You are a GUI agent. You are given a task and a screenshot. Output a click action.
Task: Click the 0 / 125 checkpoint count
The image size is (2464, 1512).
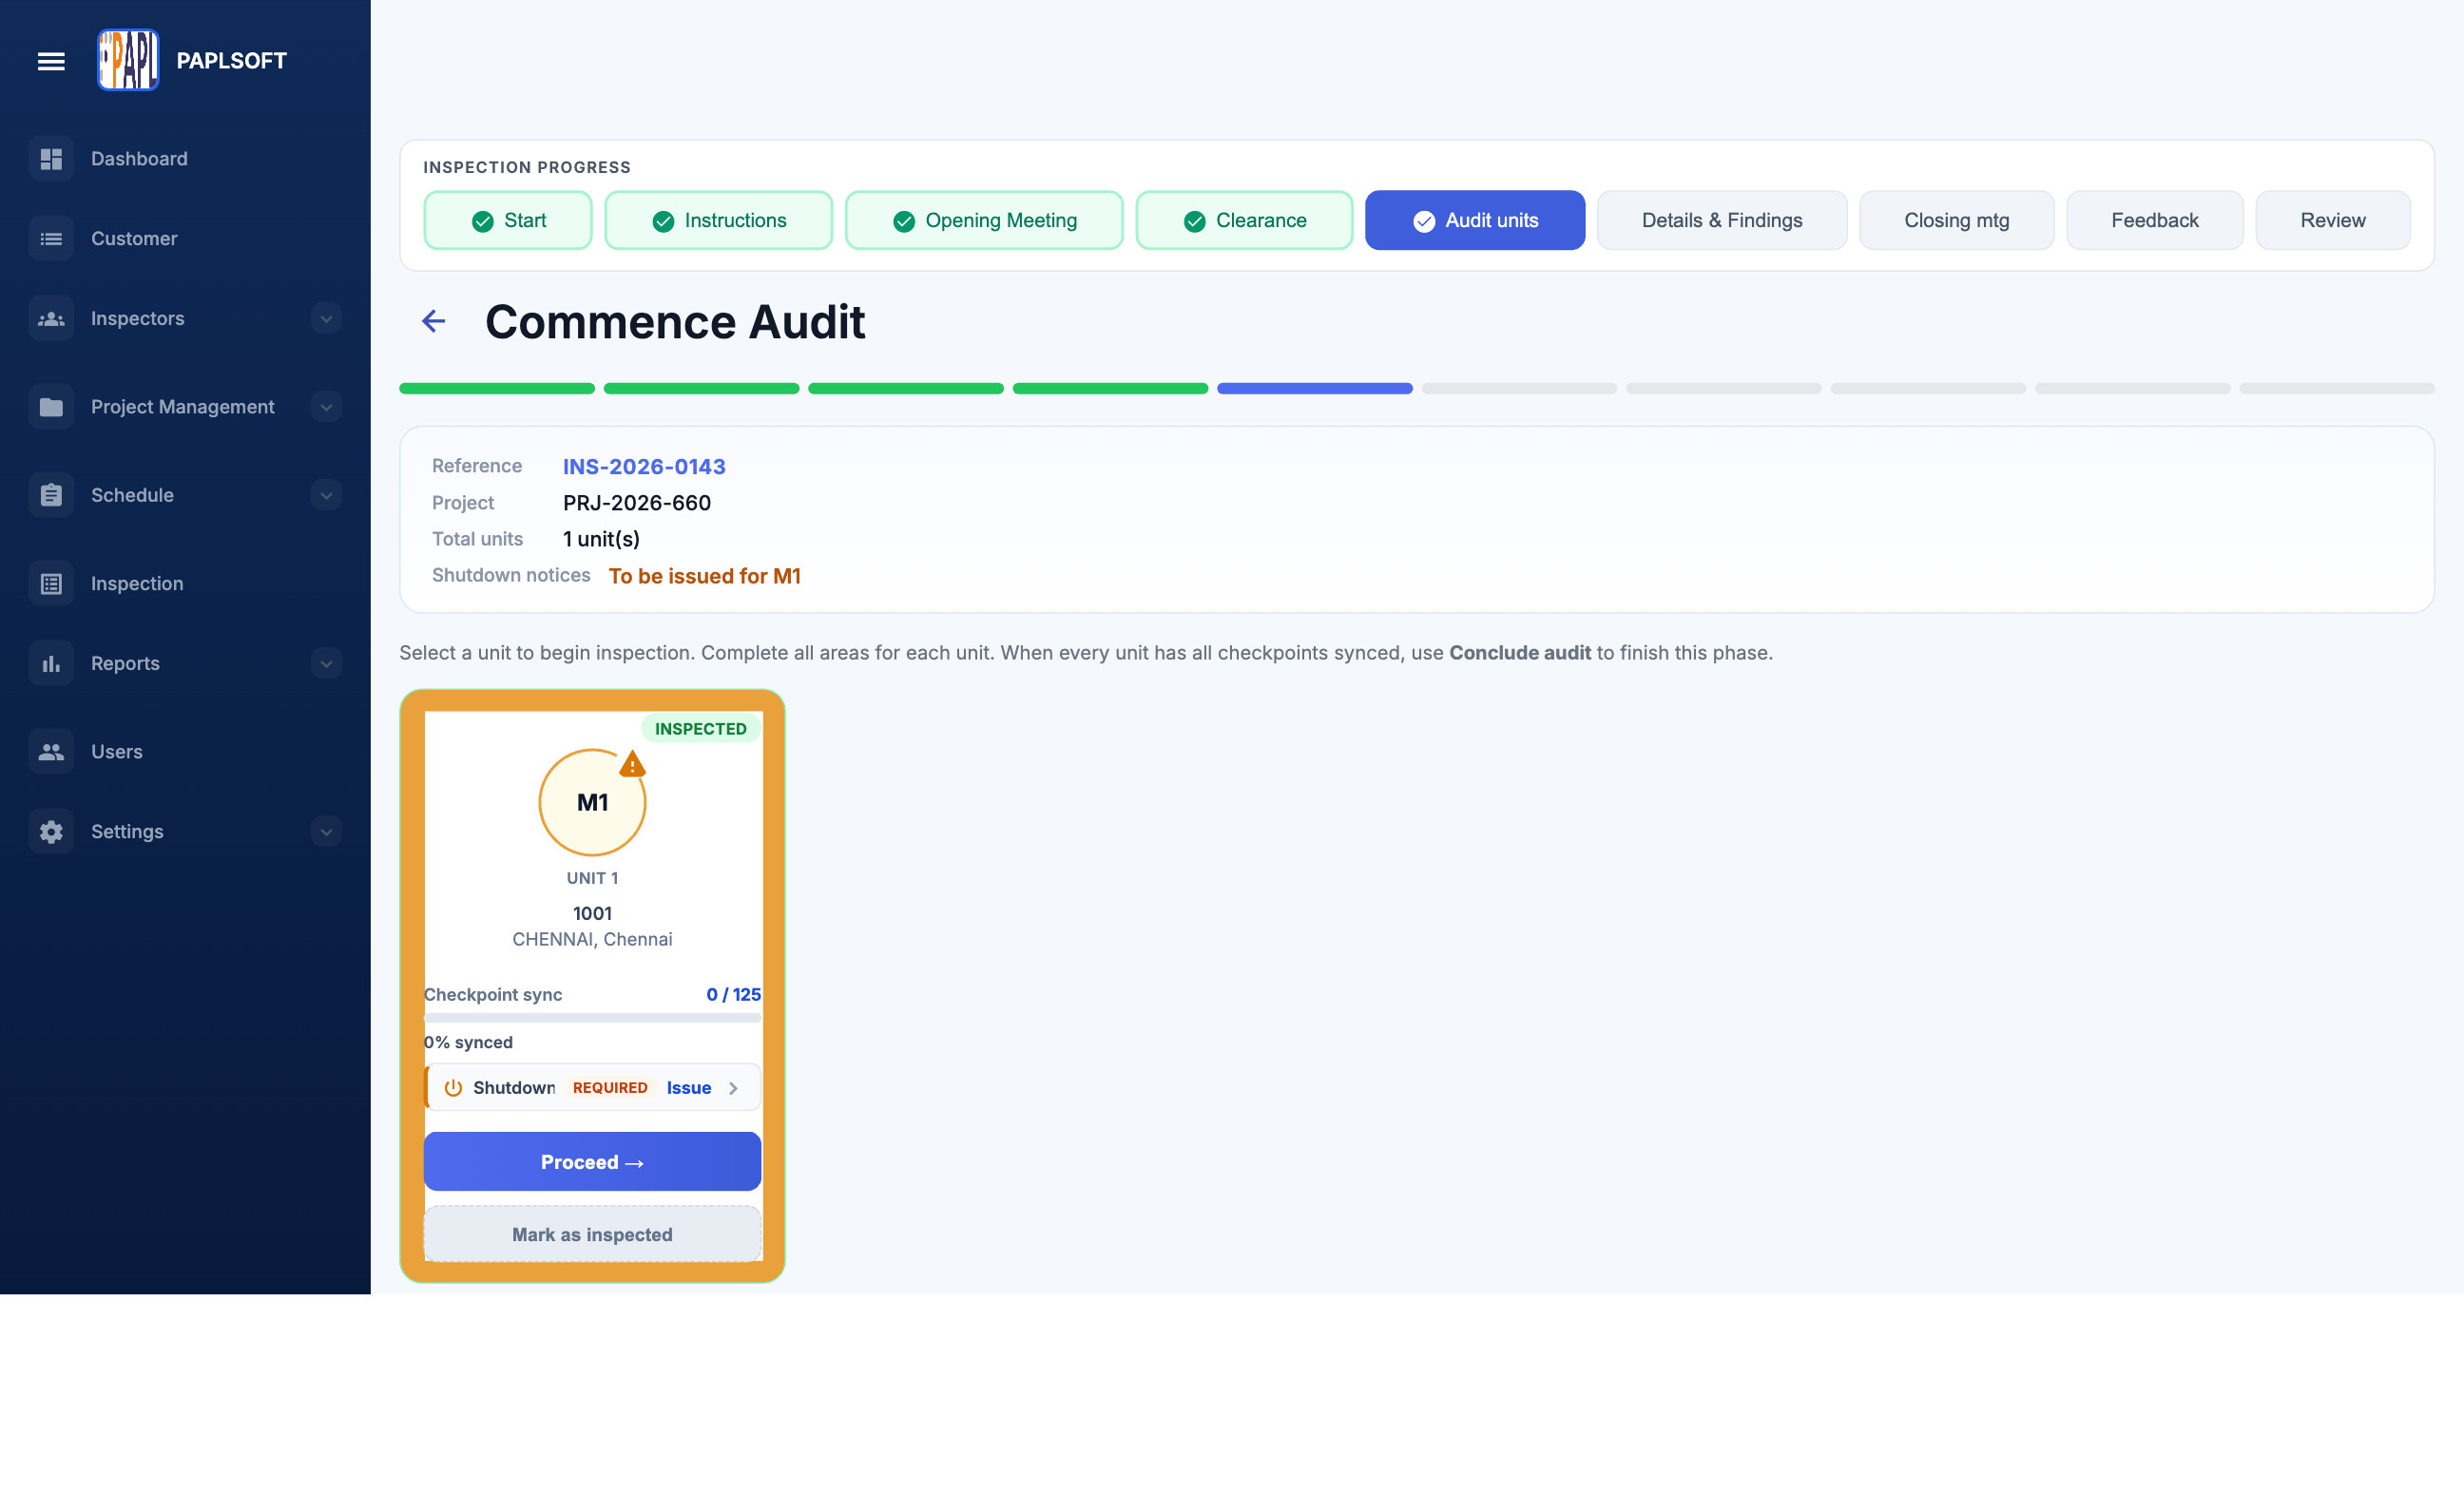point(733,995)
